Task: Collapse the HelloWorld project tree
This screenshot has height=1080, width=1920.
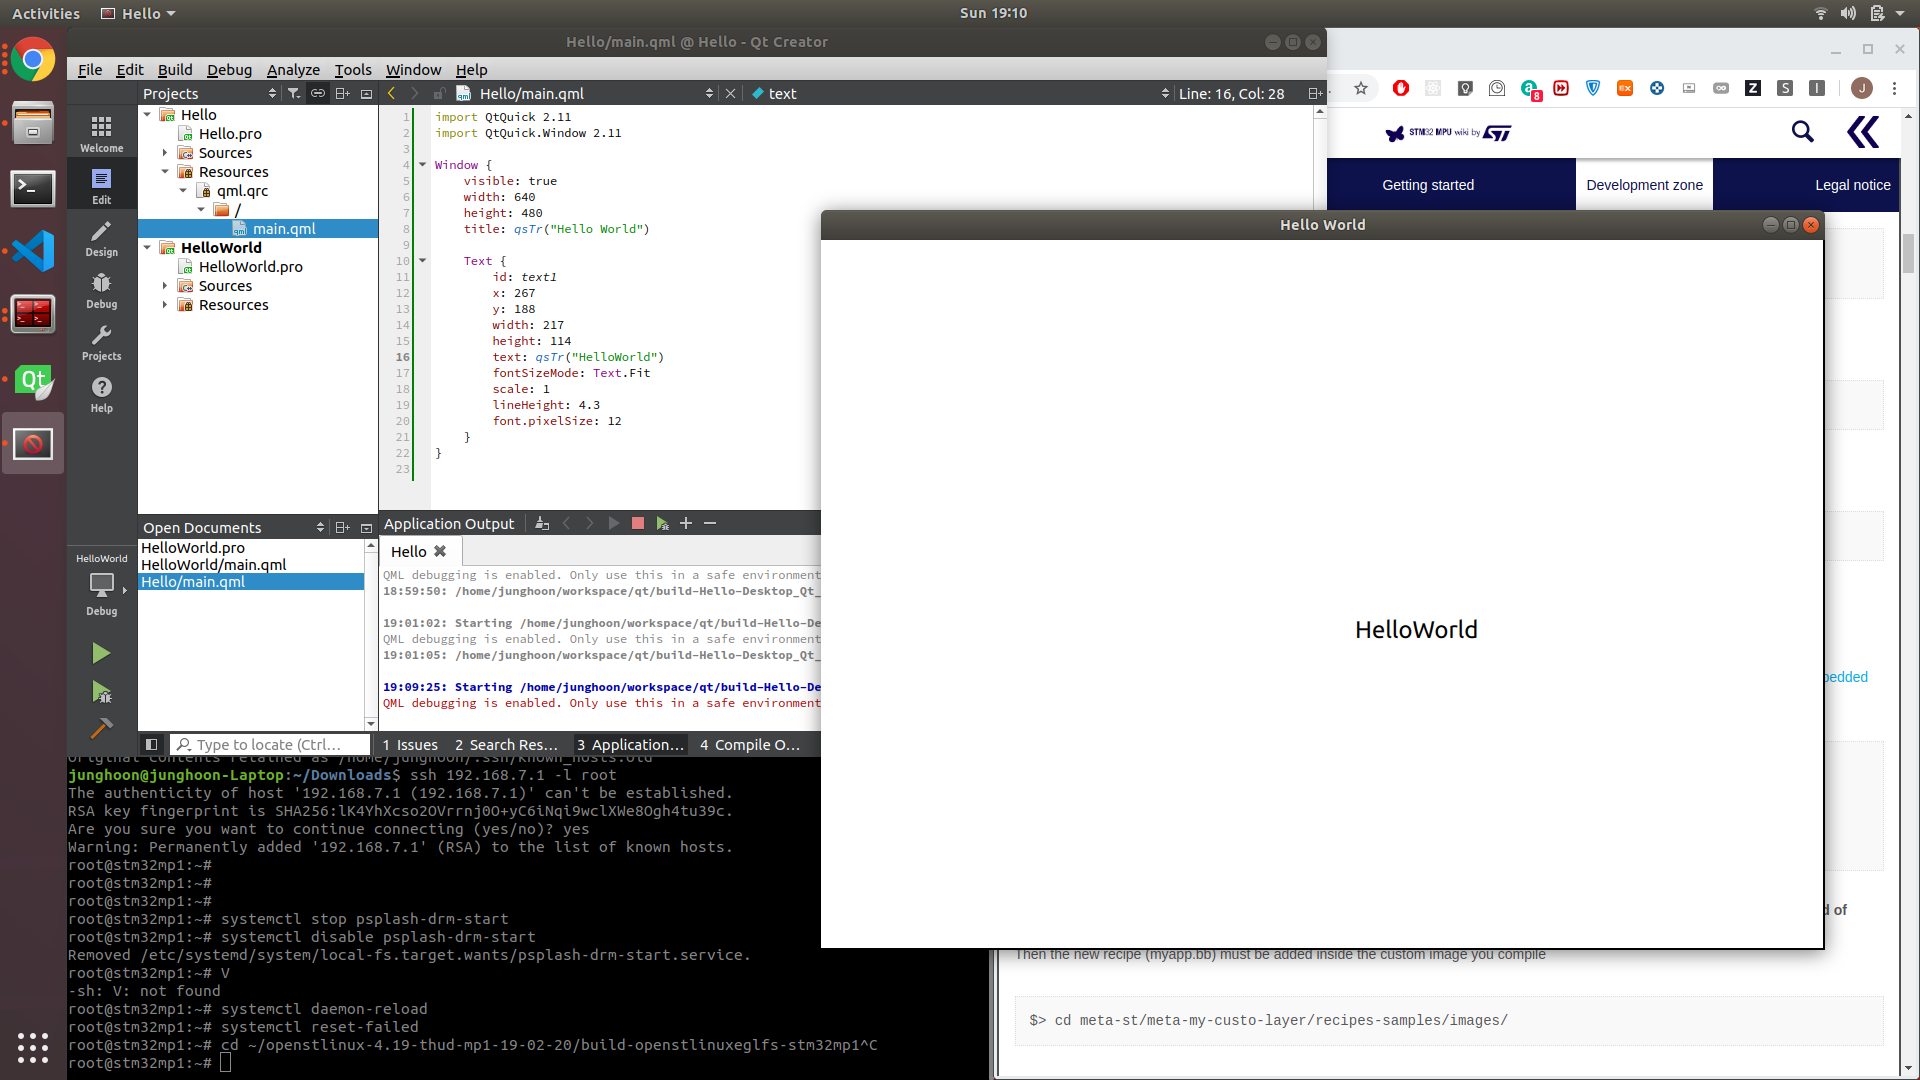Action: point(147,248)
